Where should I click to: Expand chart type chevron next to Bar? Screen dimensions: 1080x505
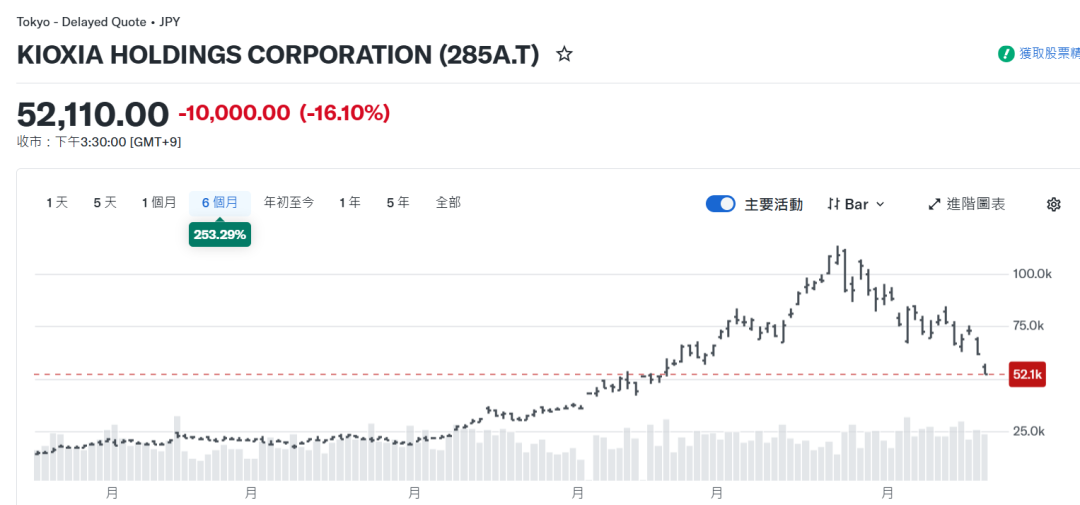[x=880, y=205]
